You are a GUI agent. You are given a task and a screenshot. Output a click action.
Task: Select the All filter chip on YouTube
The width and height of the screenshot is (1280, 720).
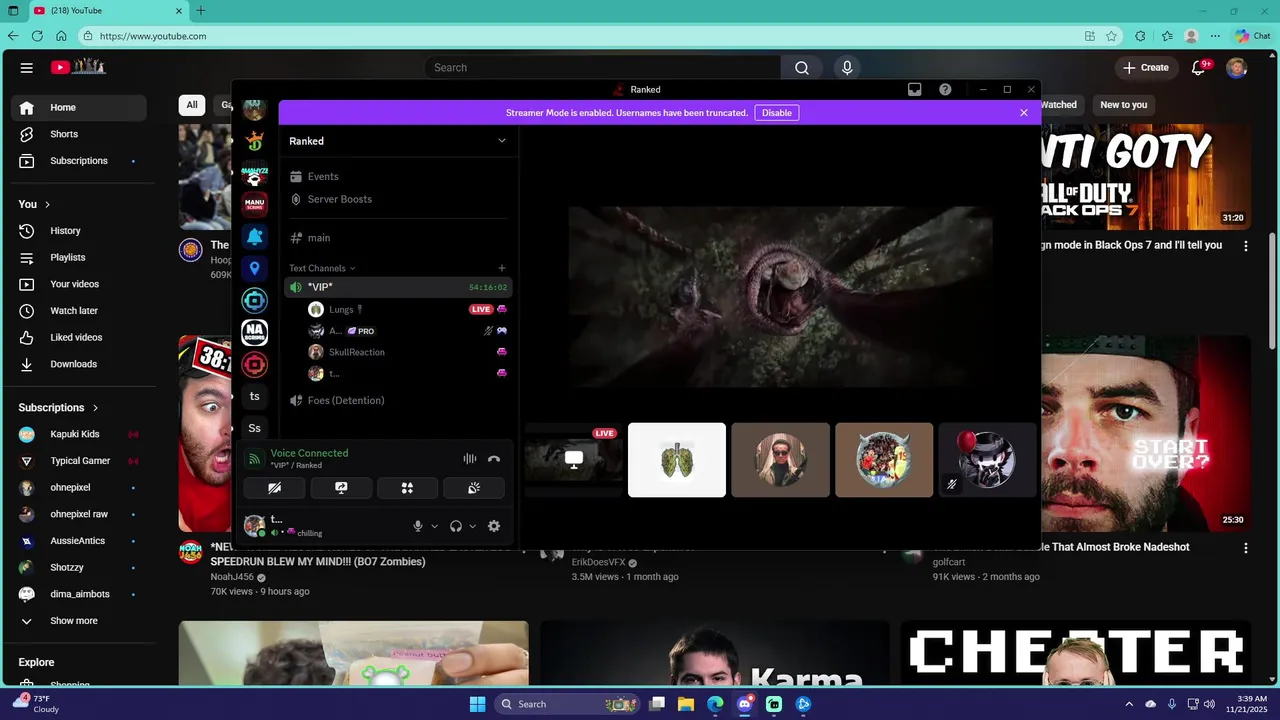point(192,105)
